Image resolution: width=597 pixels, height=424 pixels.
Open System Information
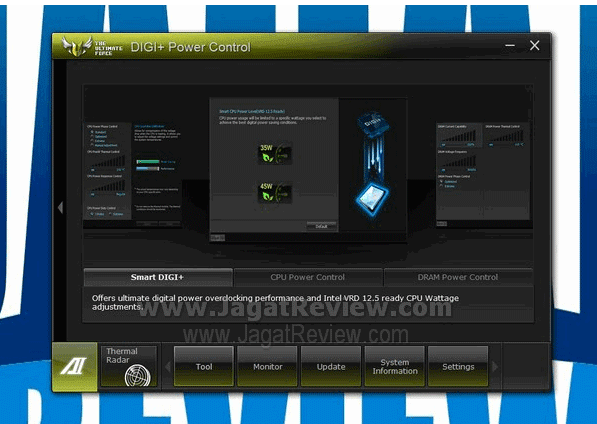[395, 367]
